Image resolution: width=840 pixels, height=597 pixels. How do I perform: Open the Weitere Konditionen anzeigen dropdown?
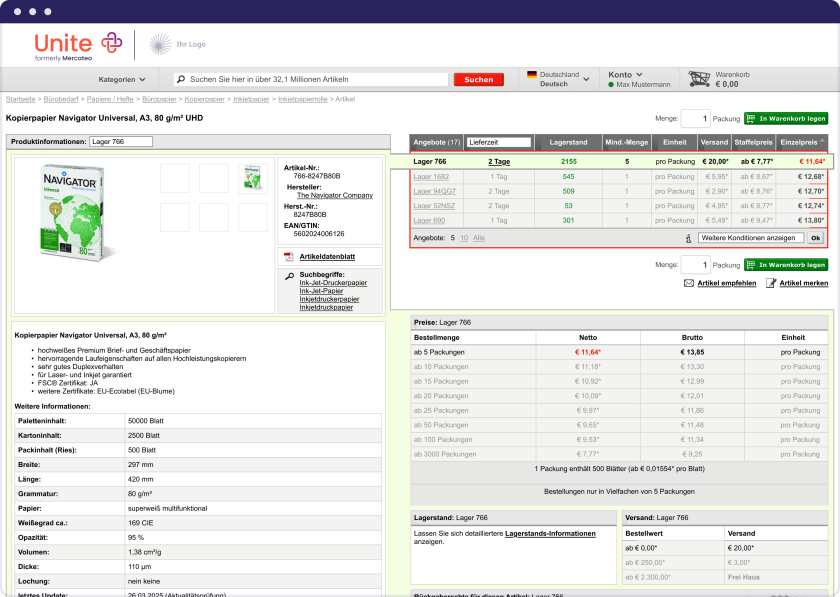(x=751, y=238)
